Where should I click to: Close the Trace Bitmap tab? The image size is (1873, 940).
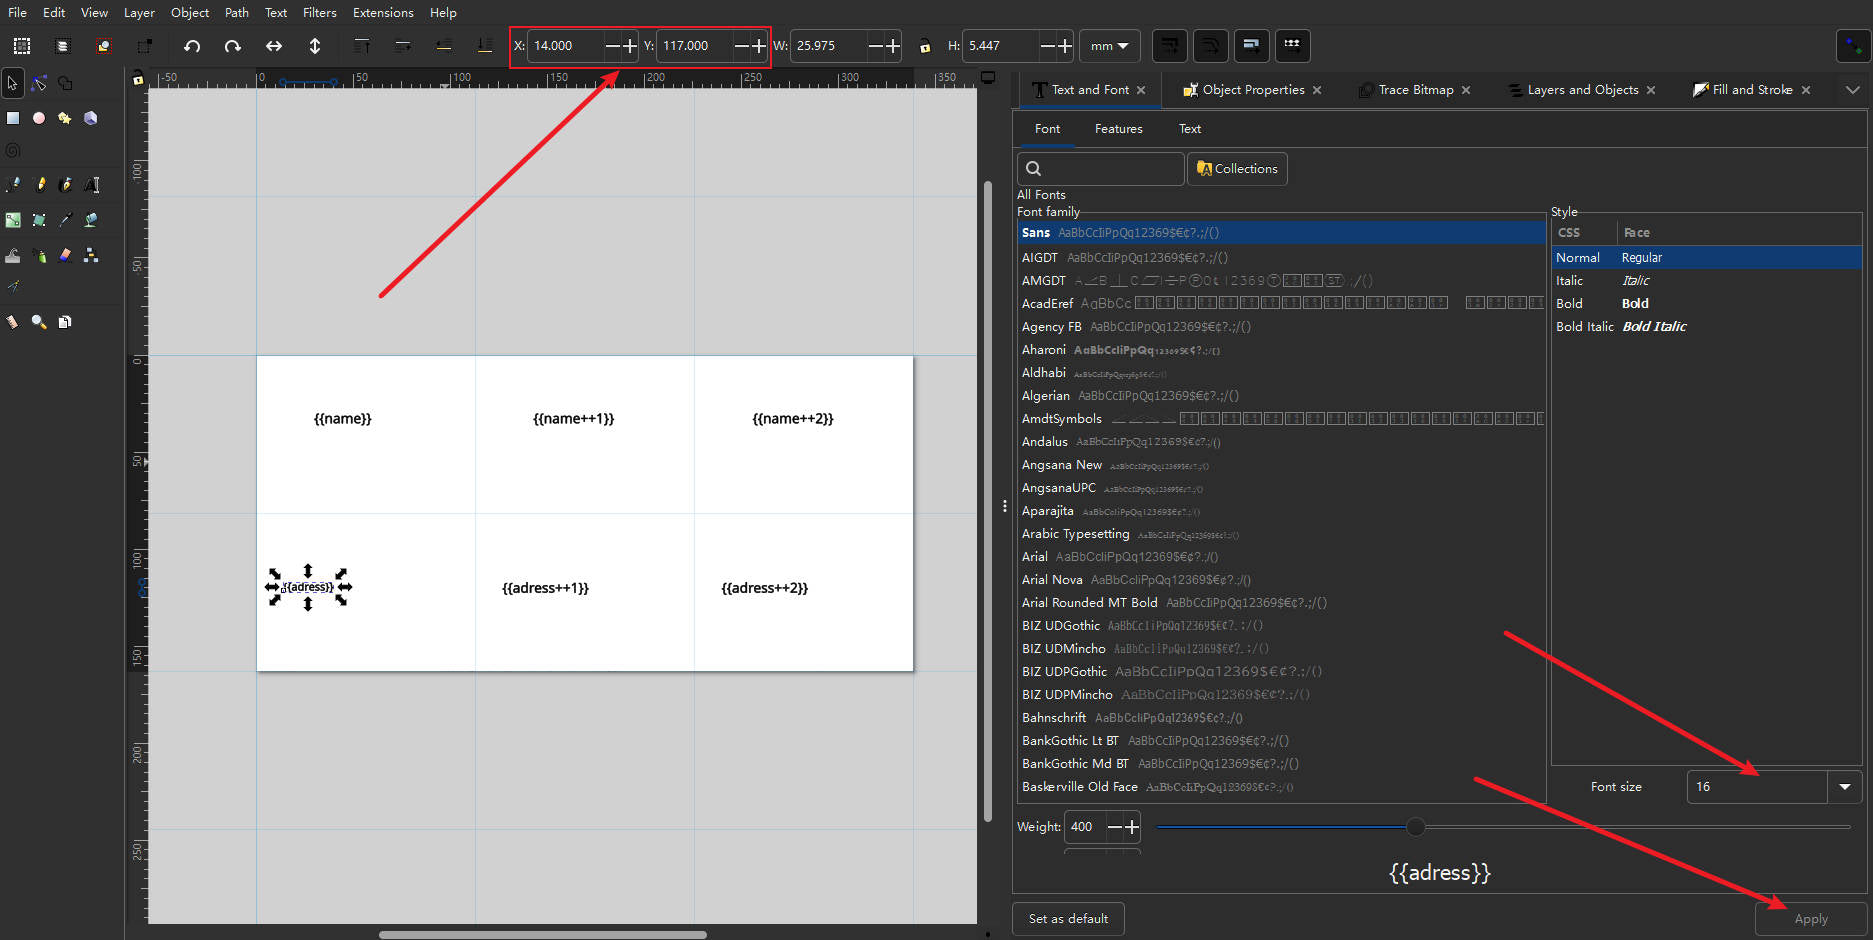point(1466,90)
